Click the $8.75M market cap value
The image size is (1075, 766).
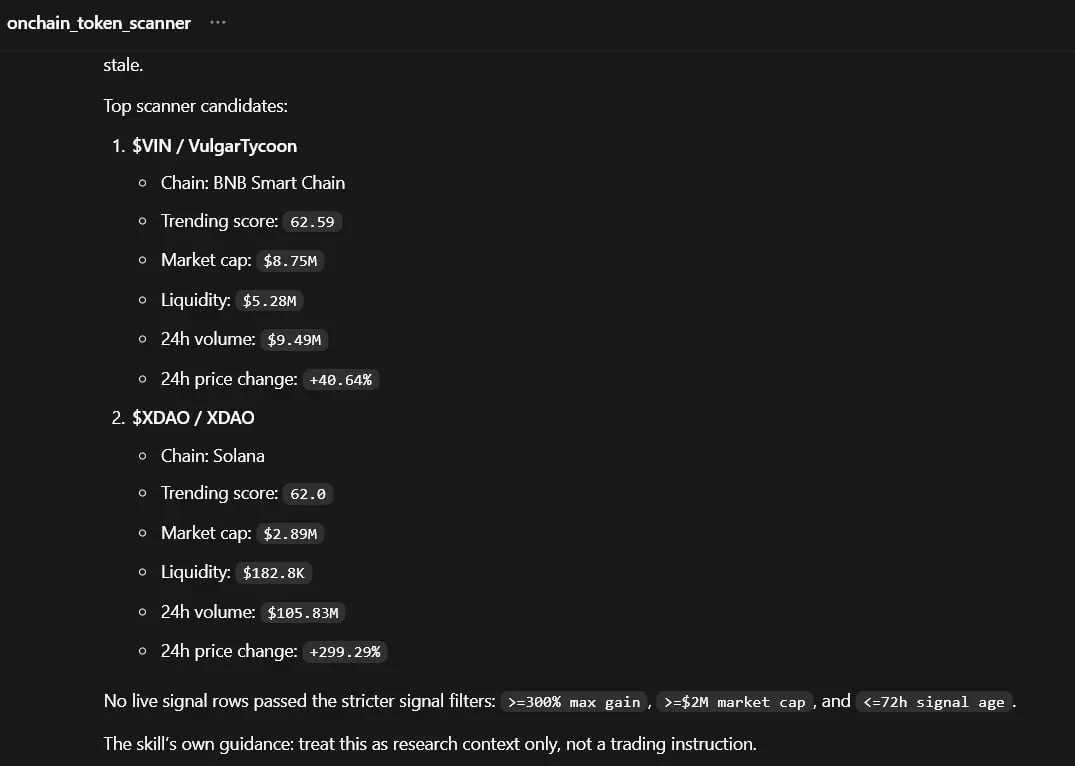[x=290, y=261]
